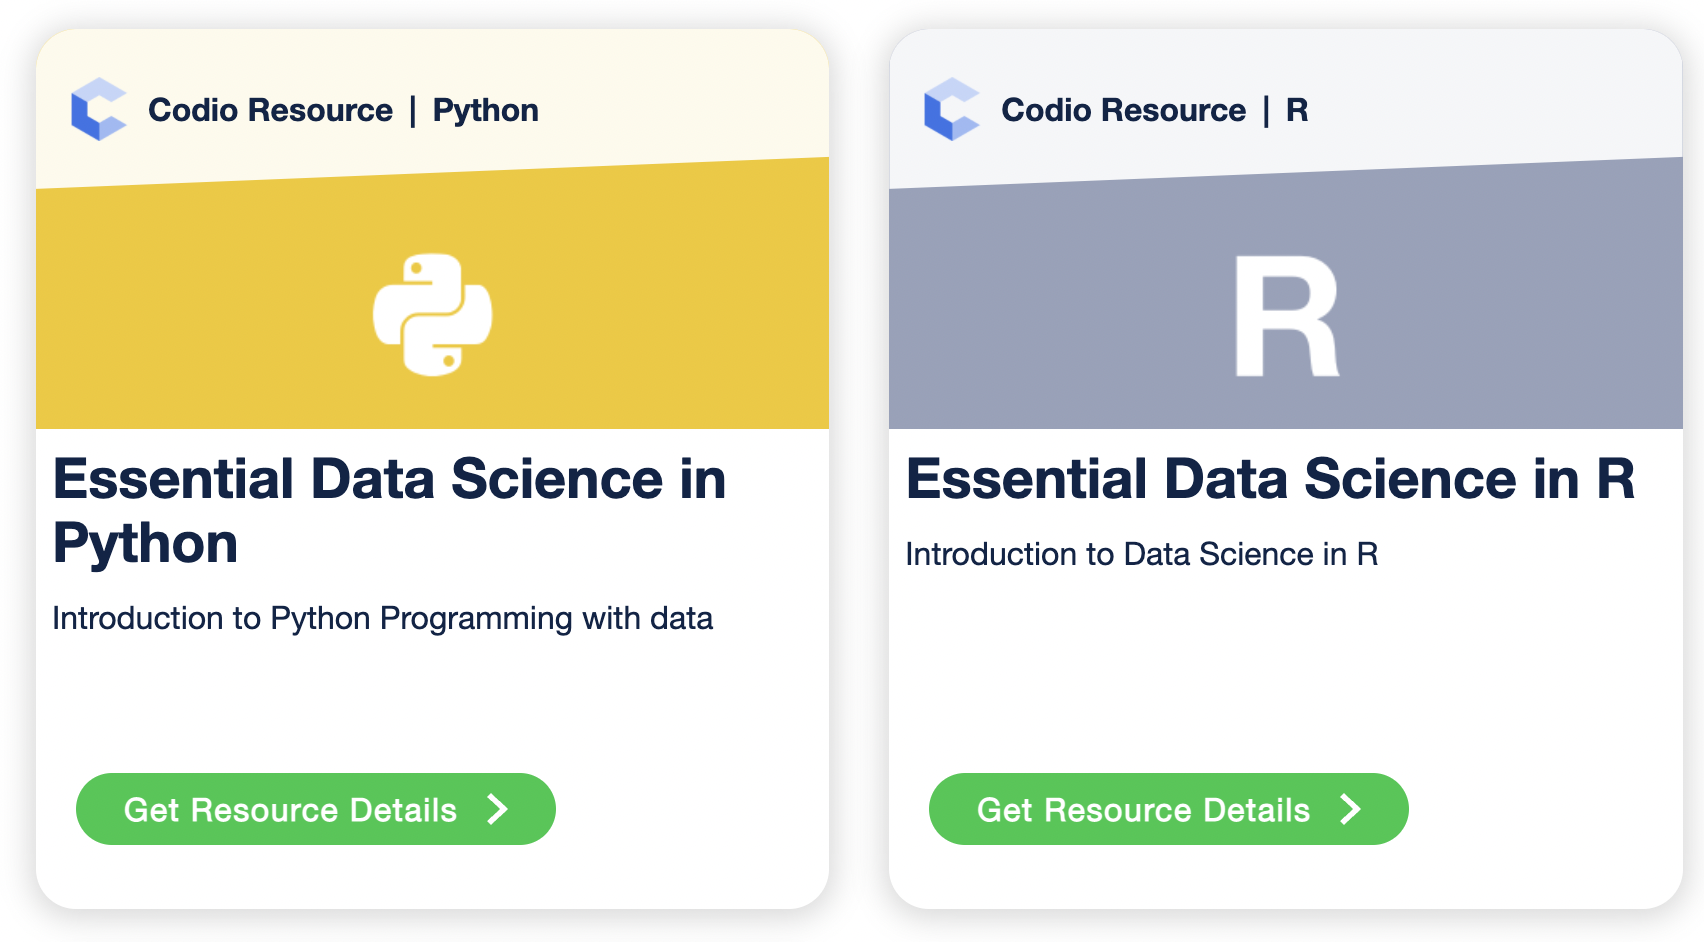Click the Python course description text
Screen dimensions: 1704x942
click(383, 618)
